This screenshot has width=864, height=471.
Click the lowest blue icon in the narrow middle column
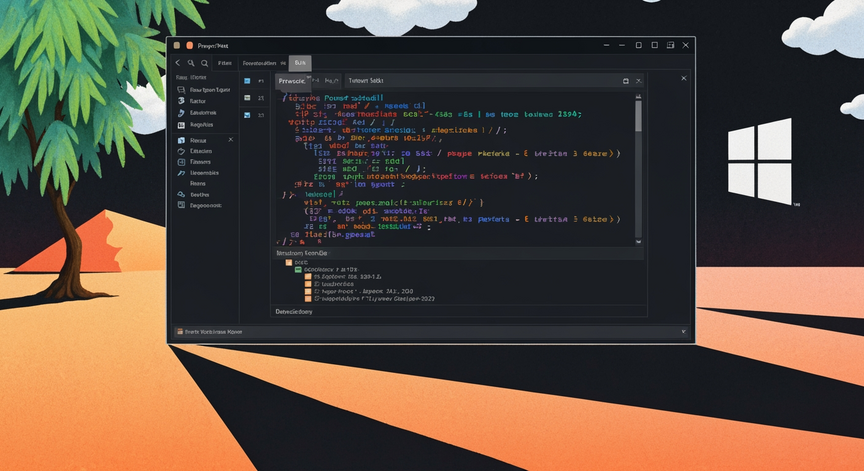point(247,115)
